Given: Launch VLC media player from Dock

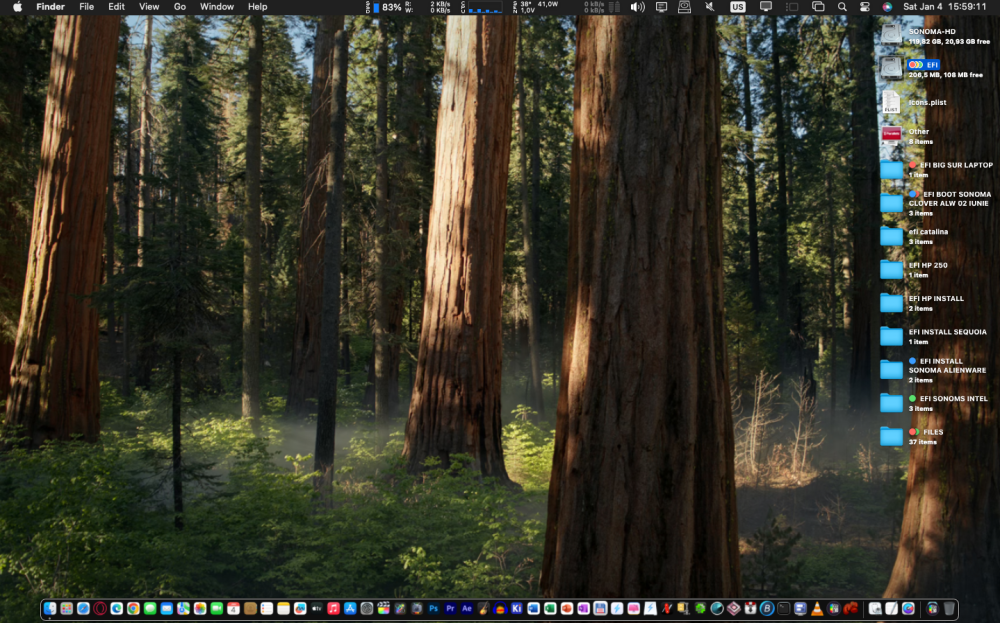Looking at the screenshot, I should pyautogui.click(x=817, y=608).
